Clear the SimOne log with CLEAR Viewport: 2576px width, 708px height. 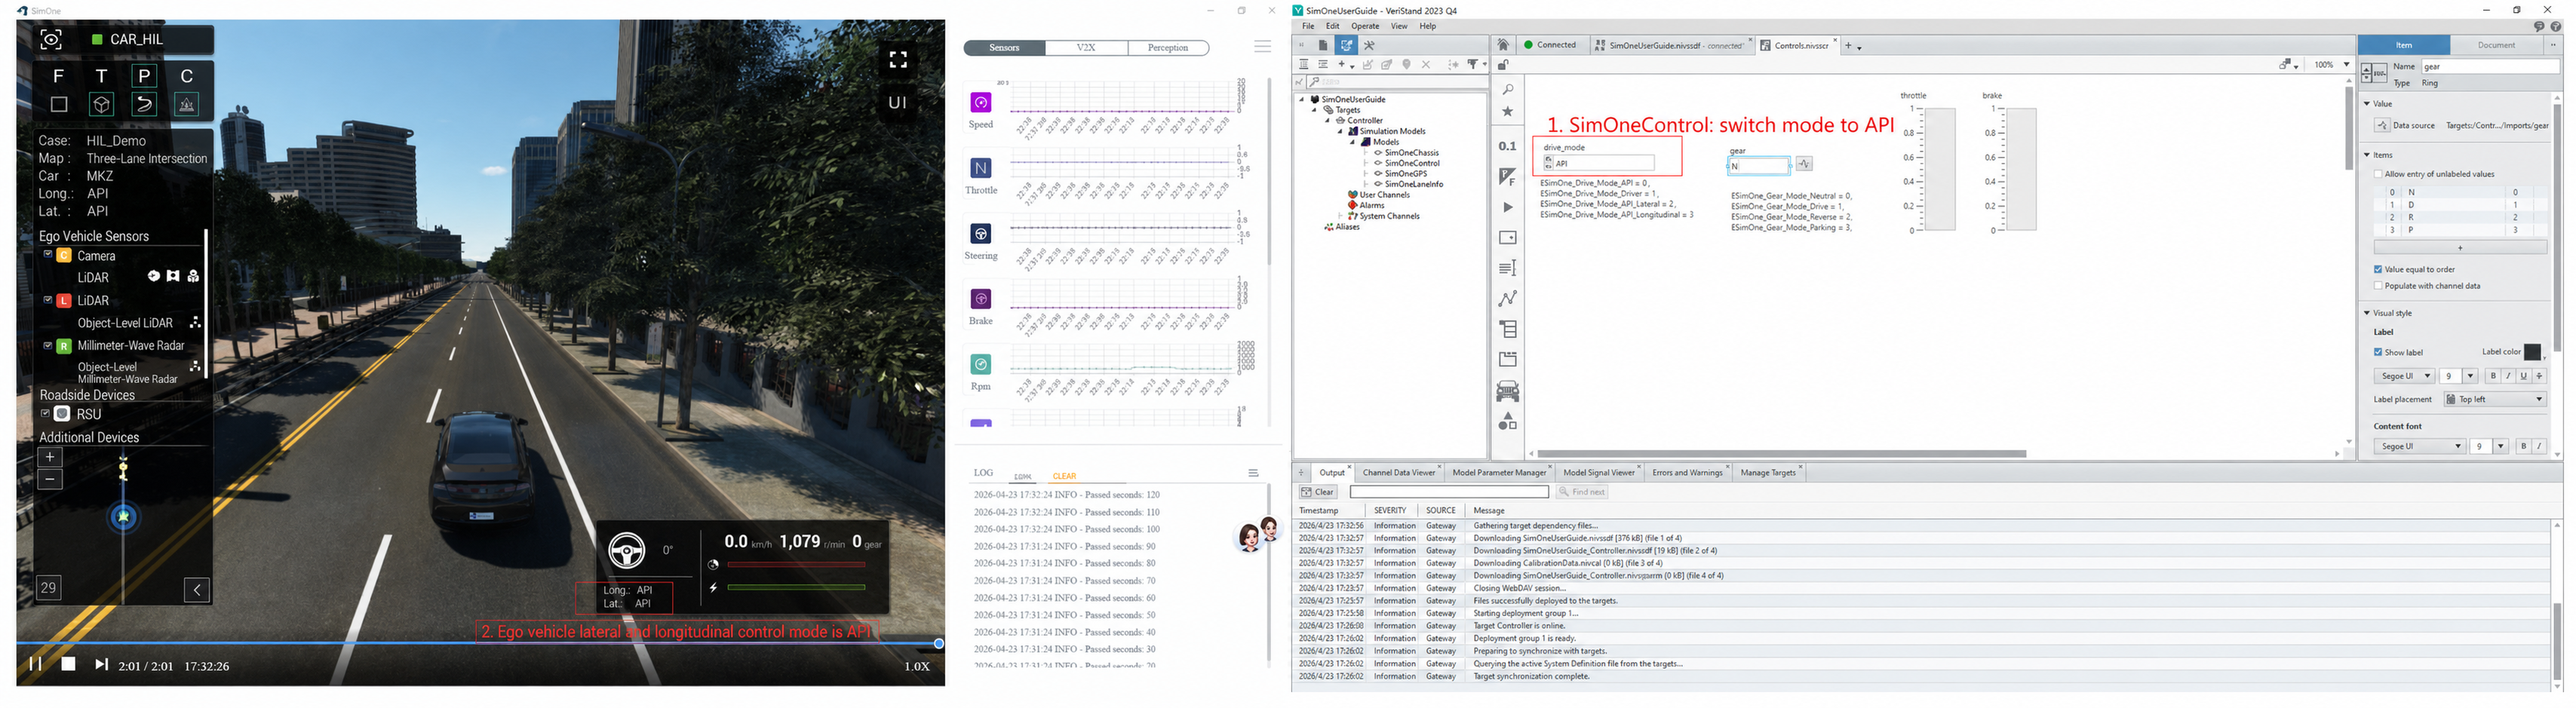pyautogui.click(x=1064, y=476)
